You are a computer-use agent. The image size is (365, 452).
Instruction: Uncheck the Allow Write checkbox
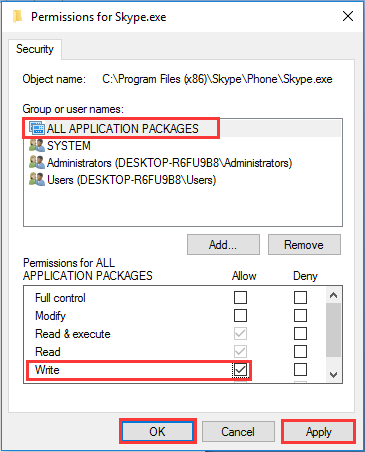tap(240, 369)
